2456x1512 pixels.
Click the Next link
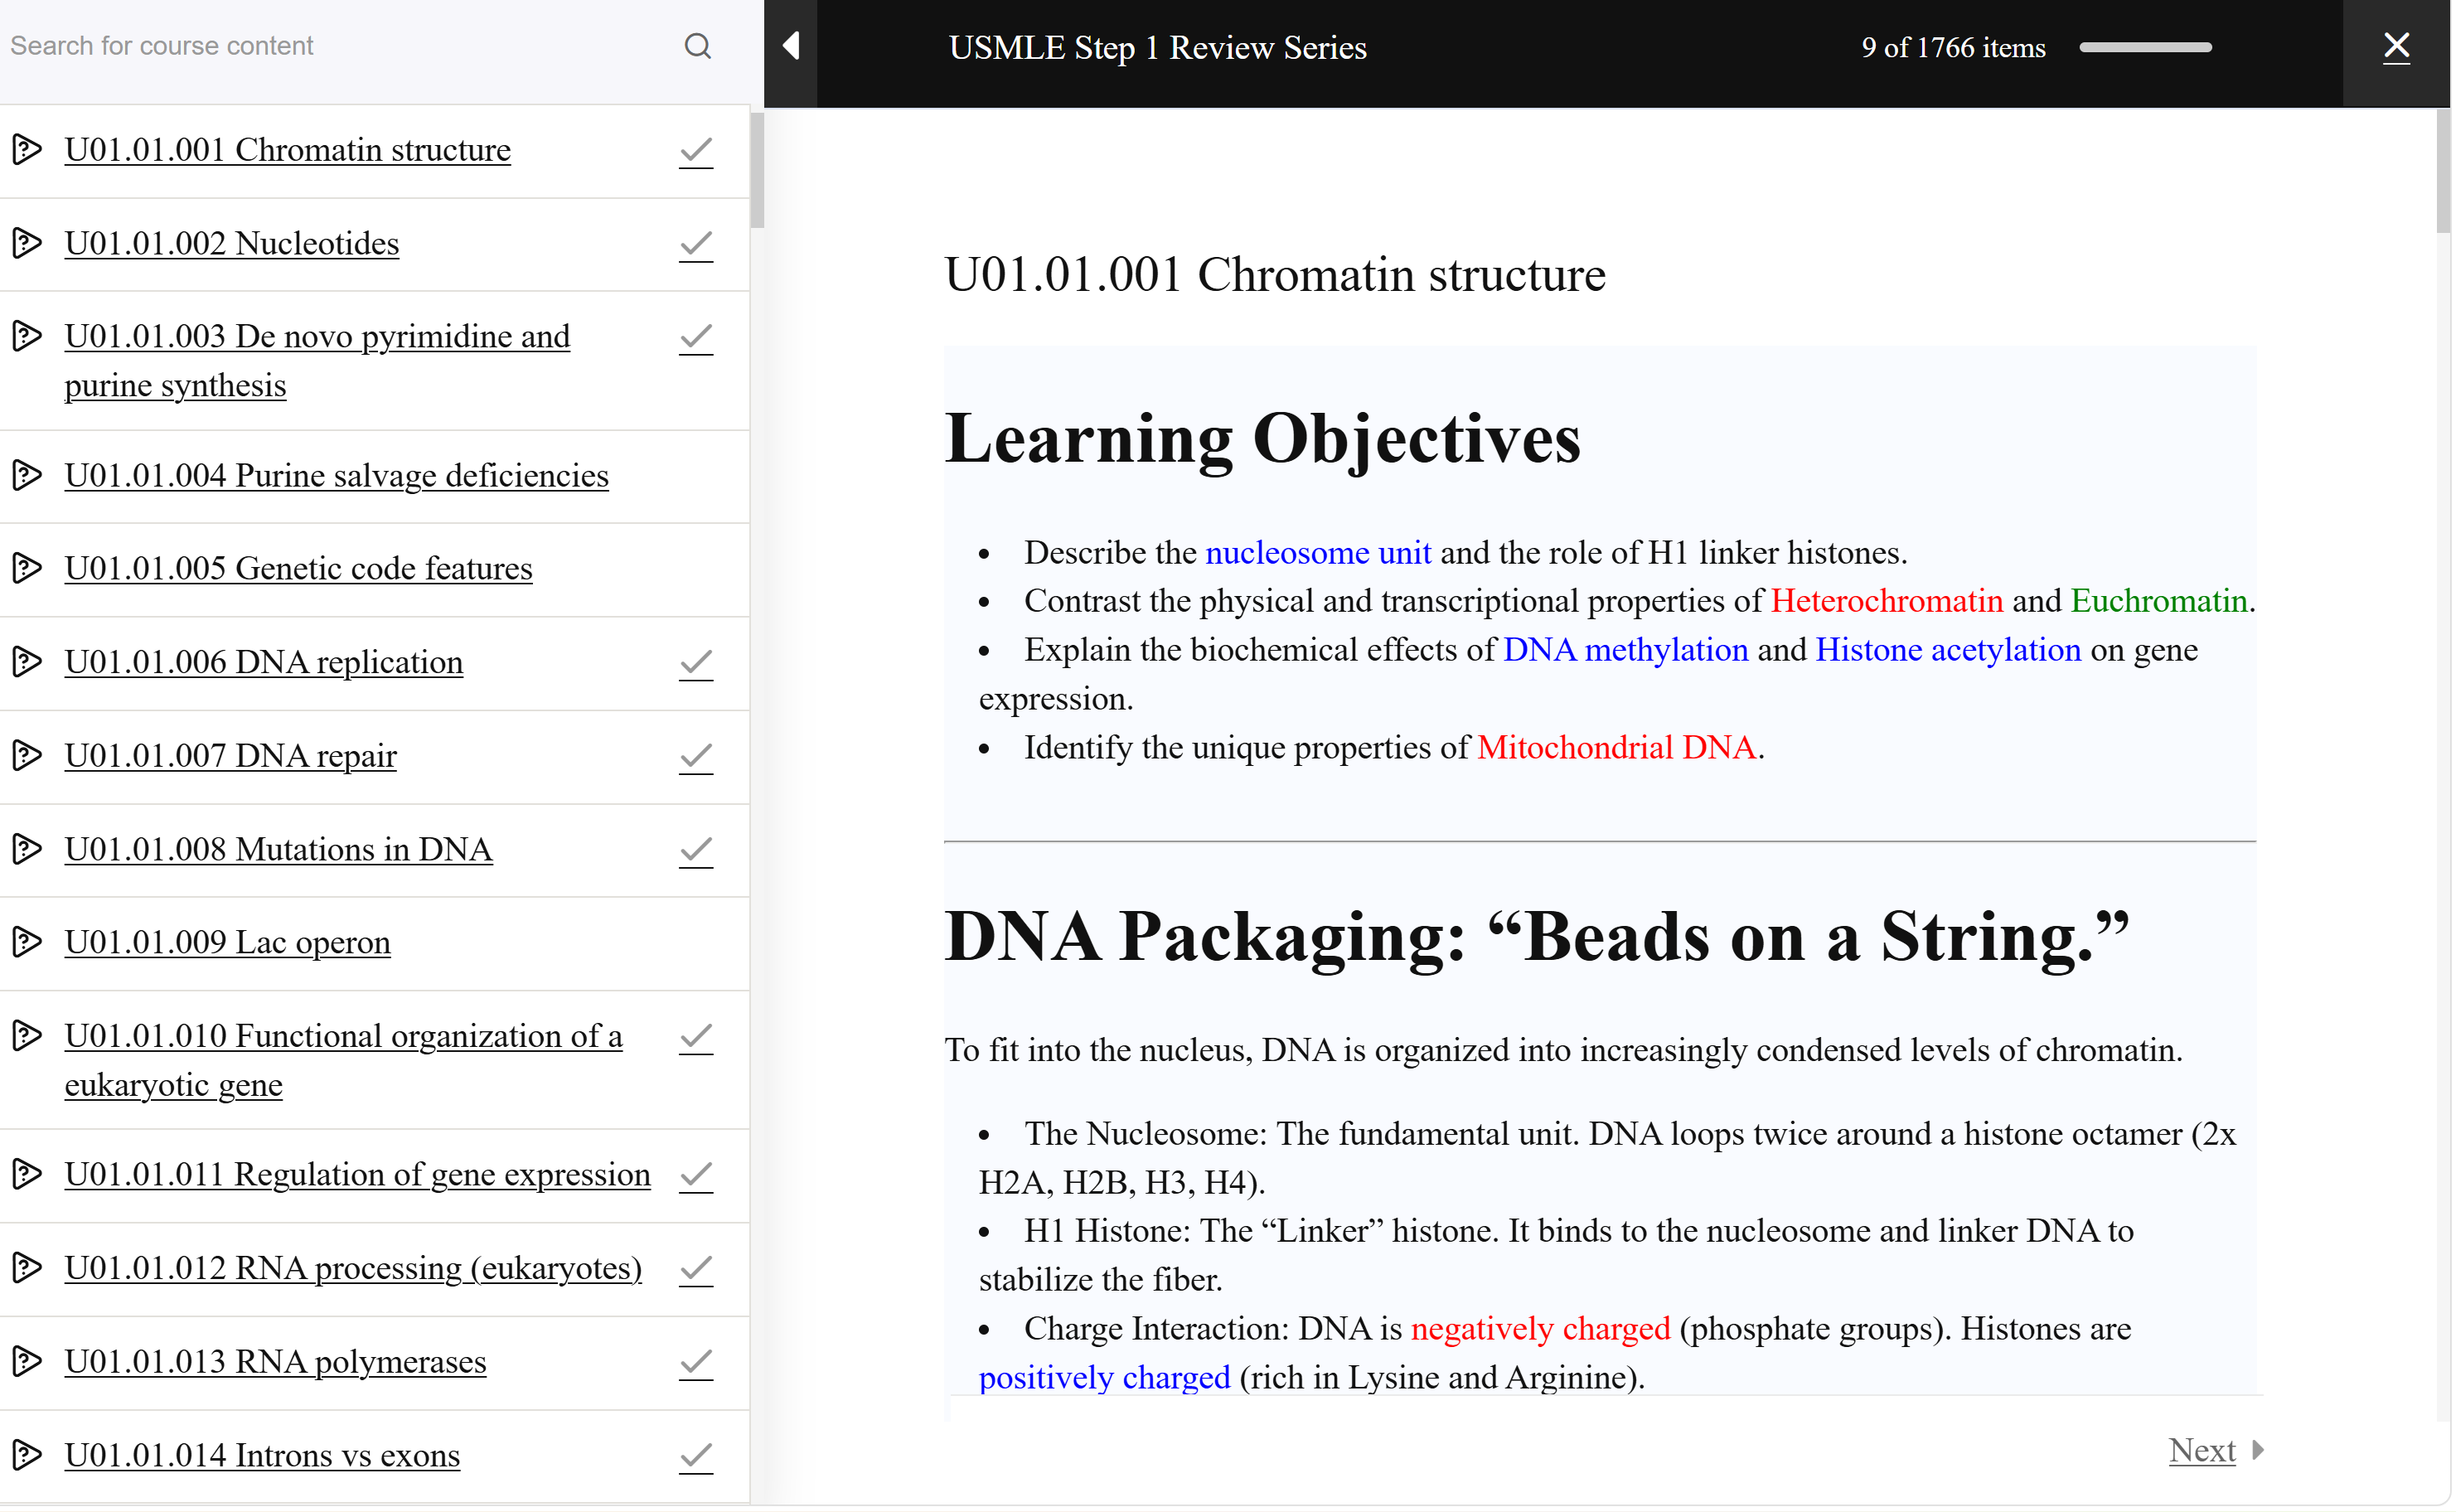tap(2203, 1451)
